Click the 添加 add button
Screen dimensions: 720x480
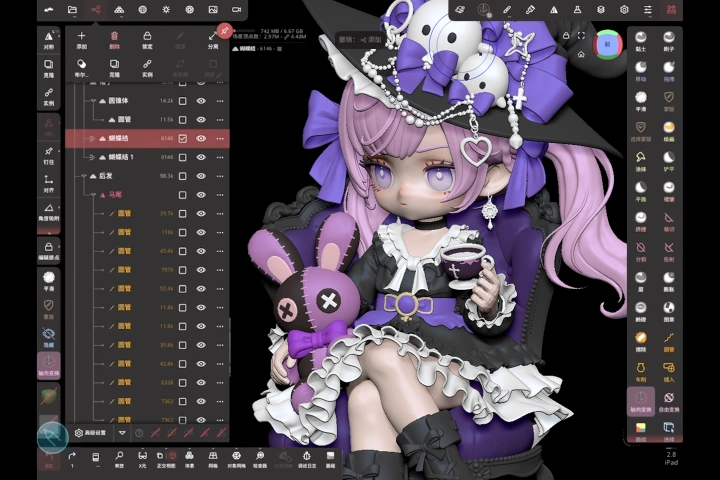tap(81, 40)
